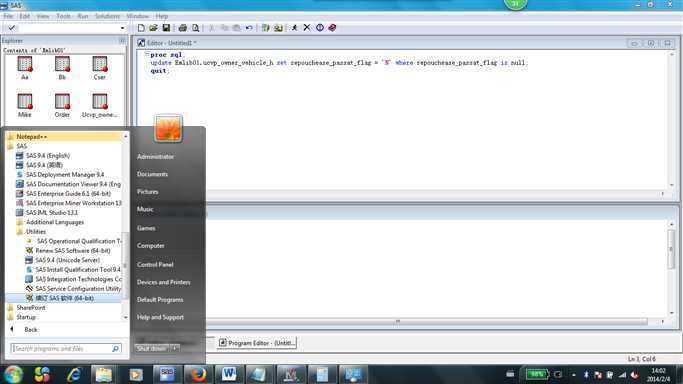
Task: Open Firefox from the taskbar
Action: [198, 374]
